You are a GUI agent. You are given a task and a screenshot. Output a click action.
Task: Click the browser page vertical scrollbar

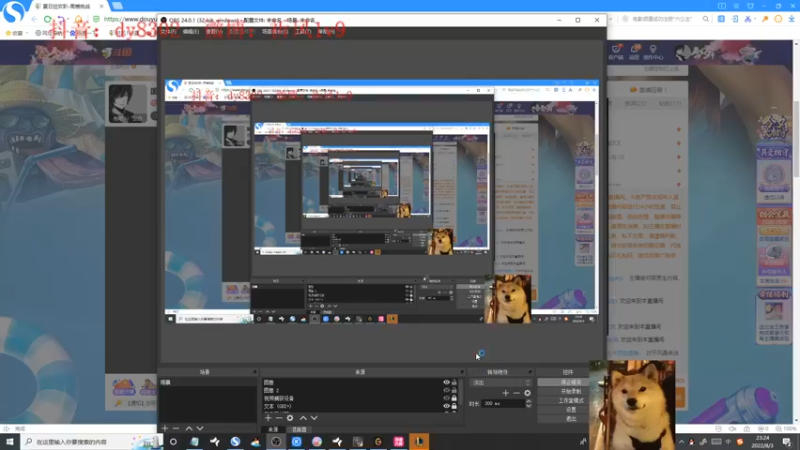(x=796, y=138)
